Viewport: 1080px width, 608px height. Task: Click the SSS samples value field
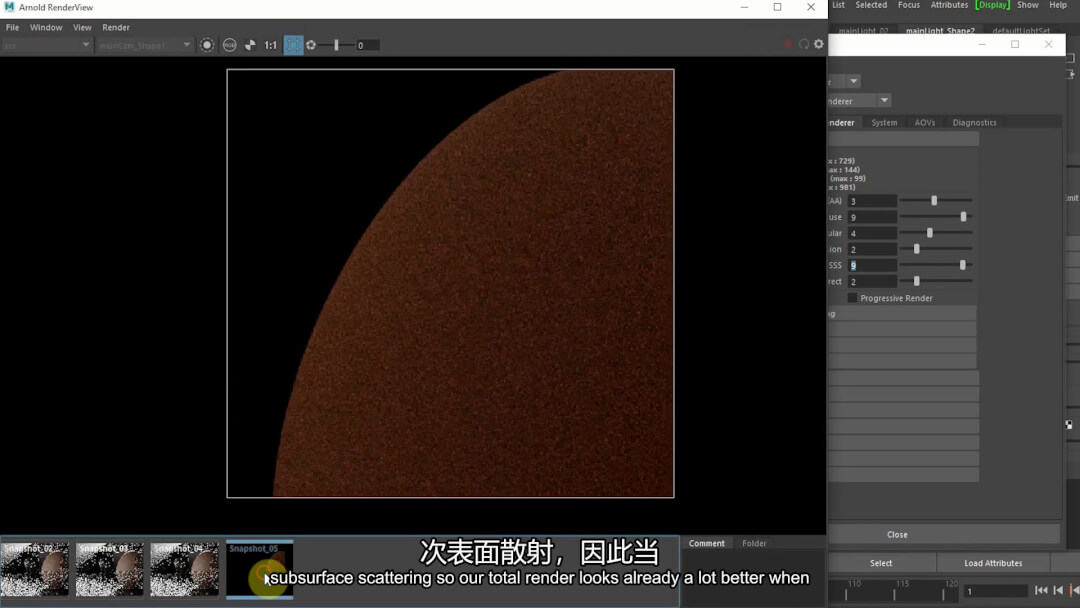point(872,265)
